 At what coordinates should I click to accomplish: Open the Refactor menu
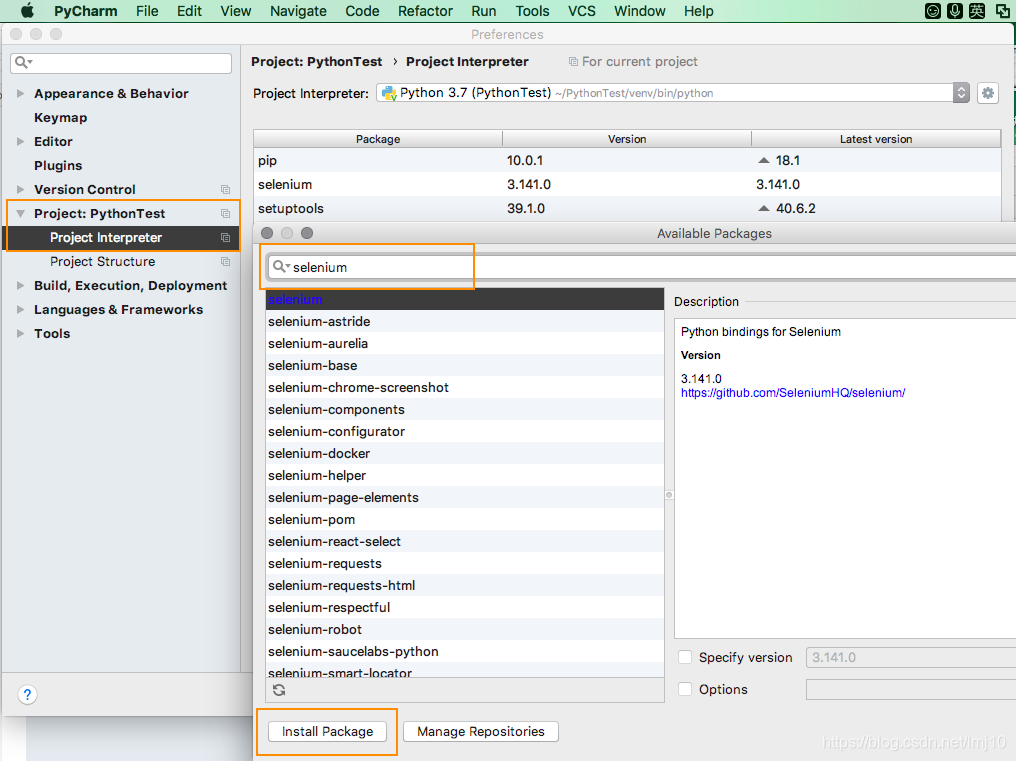click(425, 11)
